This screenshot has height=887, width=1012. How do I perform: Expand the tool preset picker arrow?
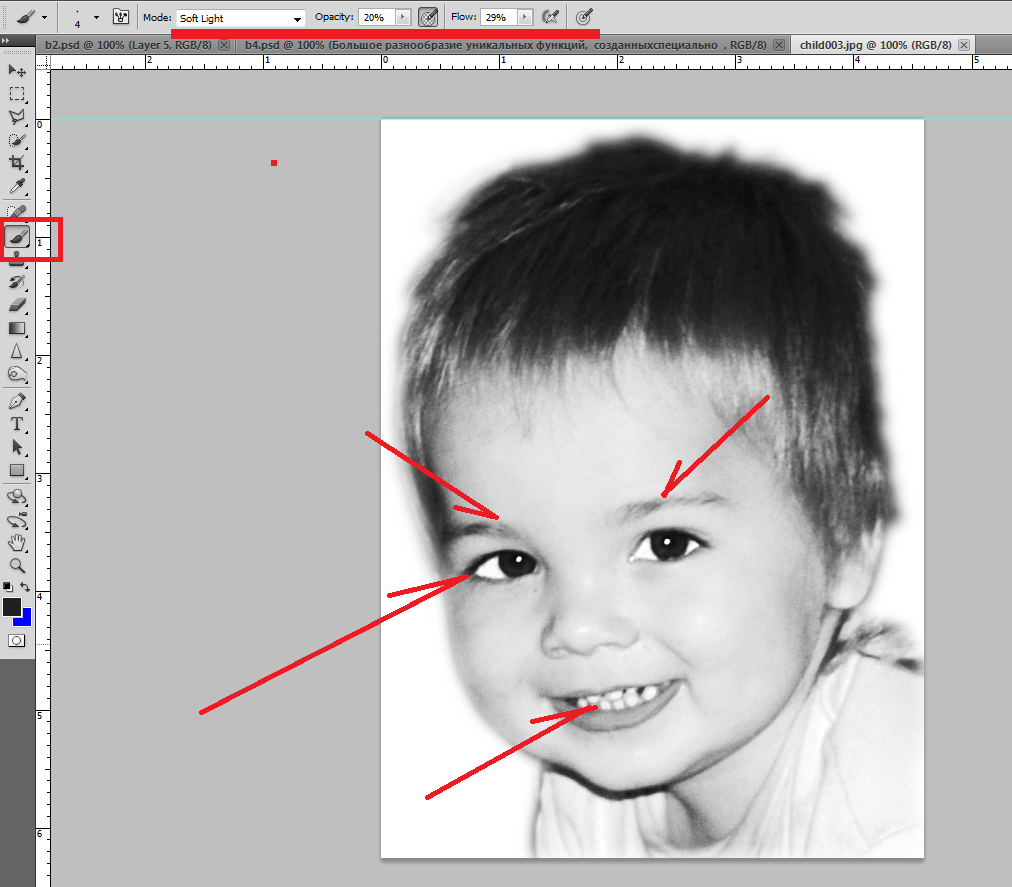point(45,17)
